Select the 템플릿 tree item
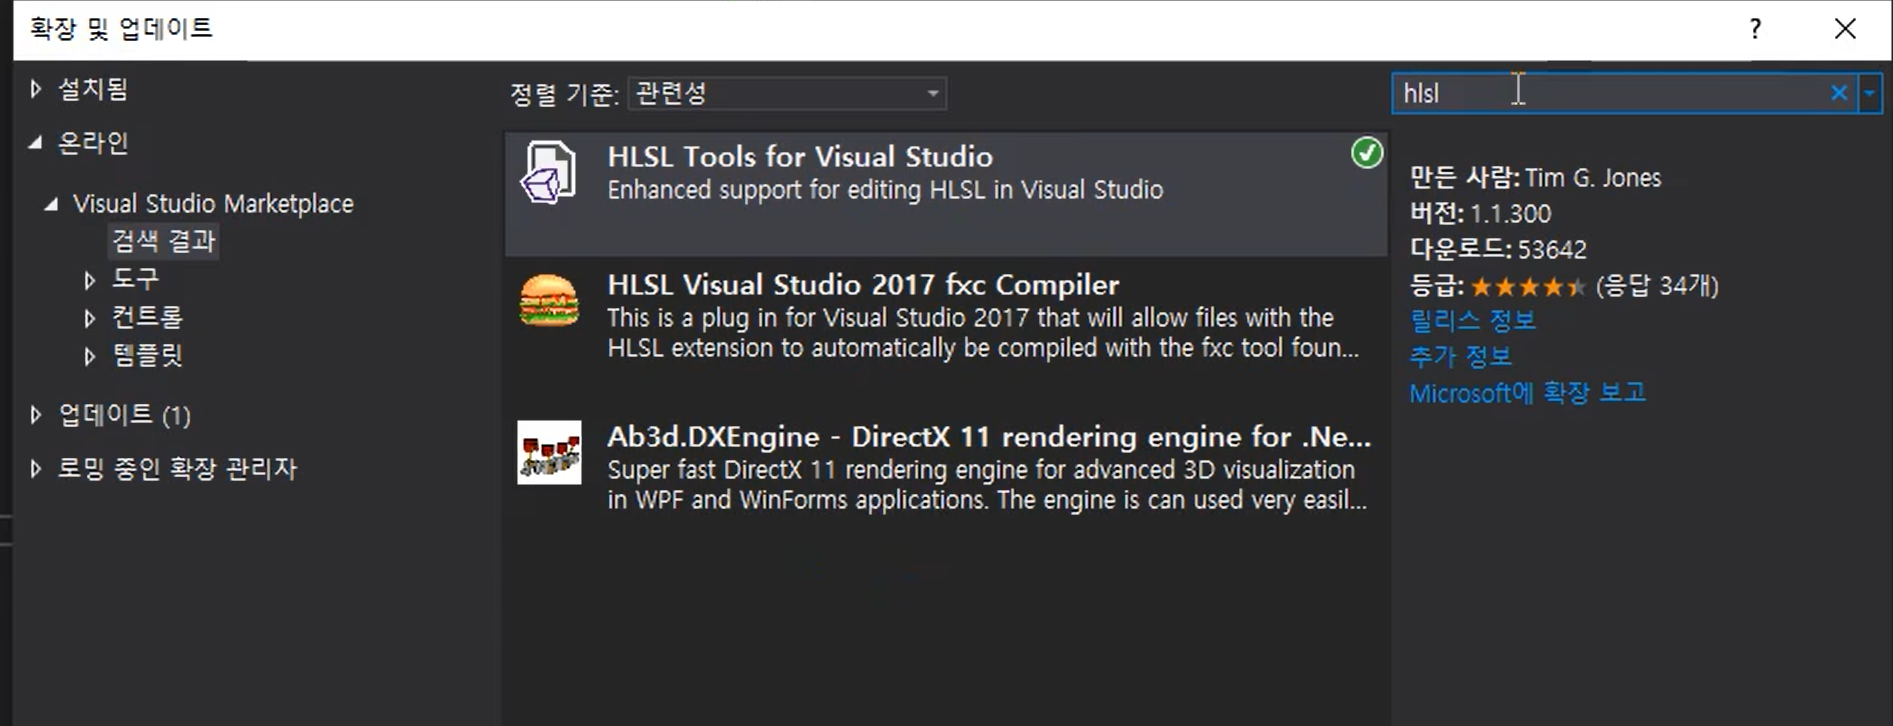Screen dimensions: 1893x726 (148, 356)
